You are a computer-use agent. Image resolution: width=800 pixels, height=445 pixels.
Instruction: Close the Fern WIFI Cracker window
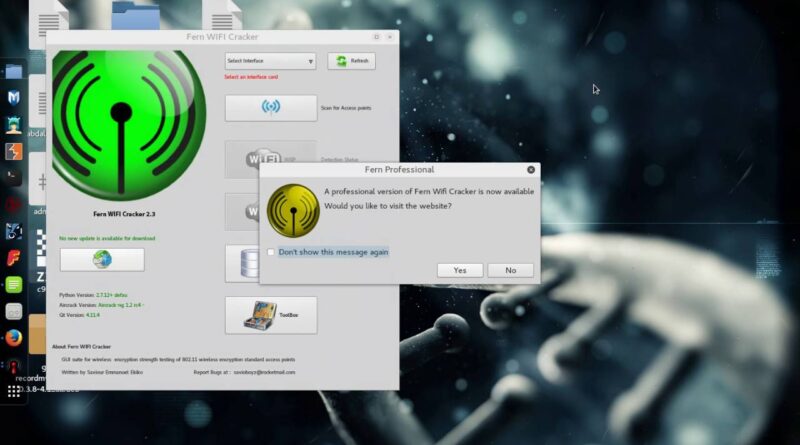tap(390, 37)
